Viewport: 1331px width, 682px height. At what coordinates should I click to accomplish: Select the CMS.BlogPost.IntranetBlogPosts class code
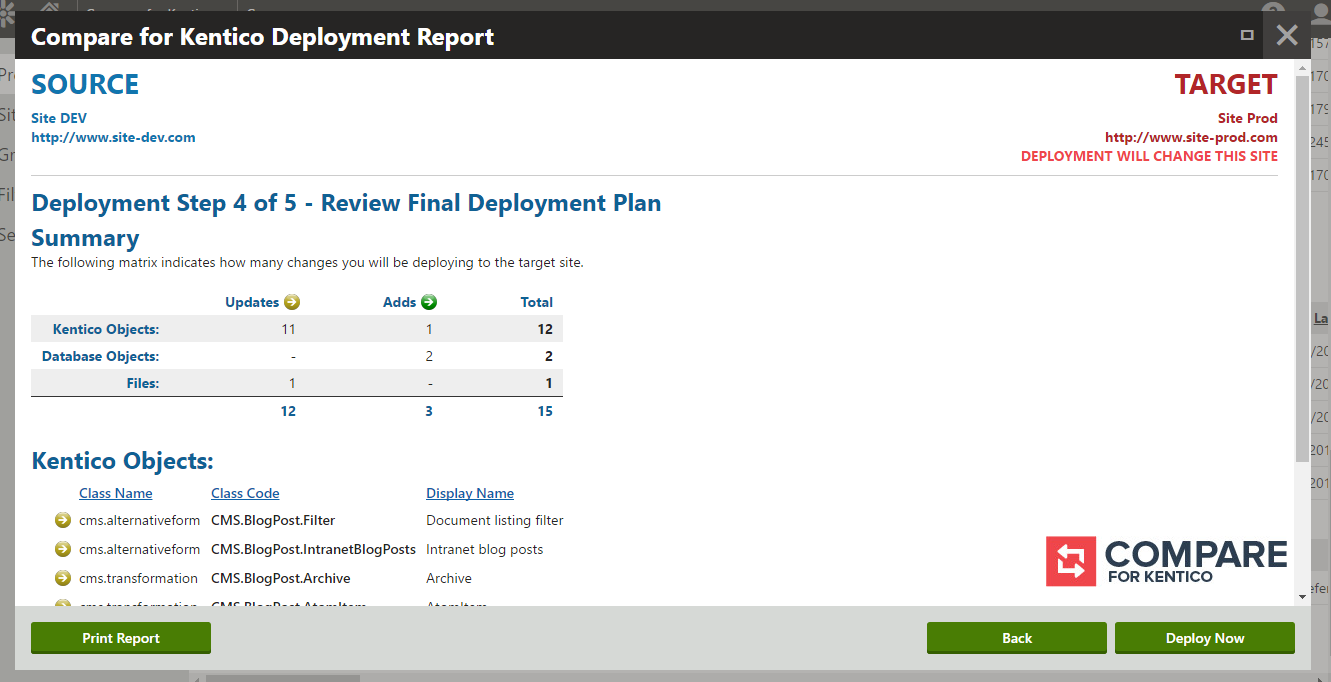(x=313, y=549)
